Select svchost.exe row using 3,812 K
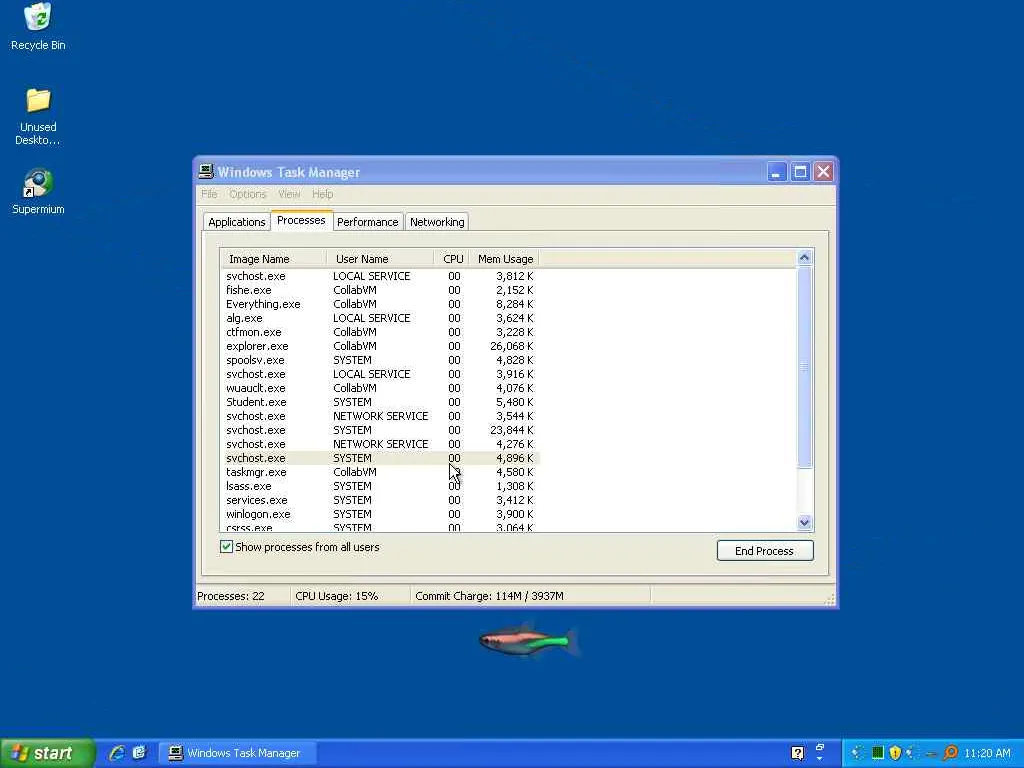This screenshot has height=768, width=1024. click(380, 276)
